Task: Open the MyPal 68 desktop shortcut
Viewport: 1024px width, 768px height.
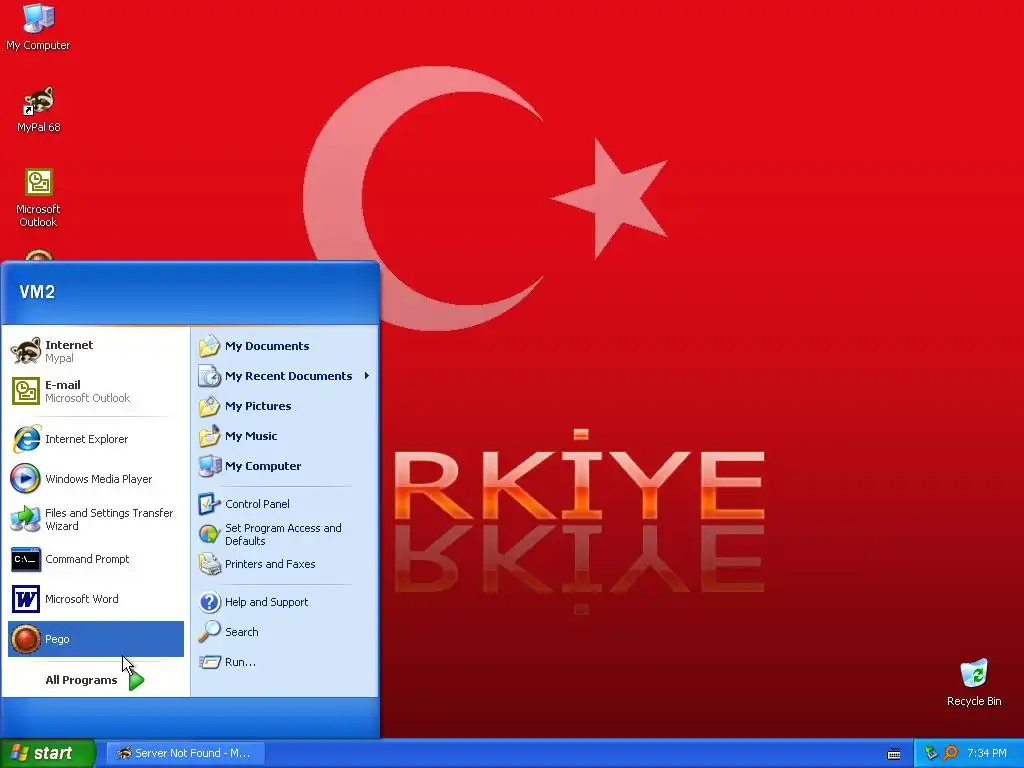Action: pos(39,110)
